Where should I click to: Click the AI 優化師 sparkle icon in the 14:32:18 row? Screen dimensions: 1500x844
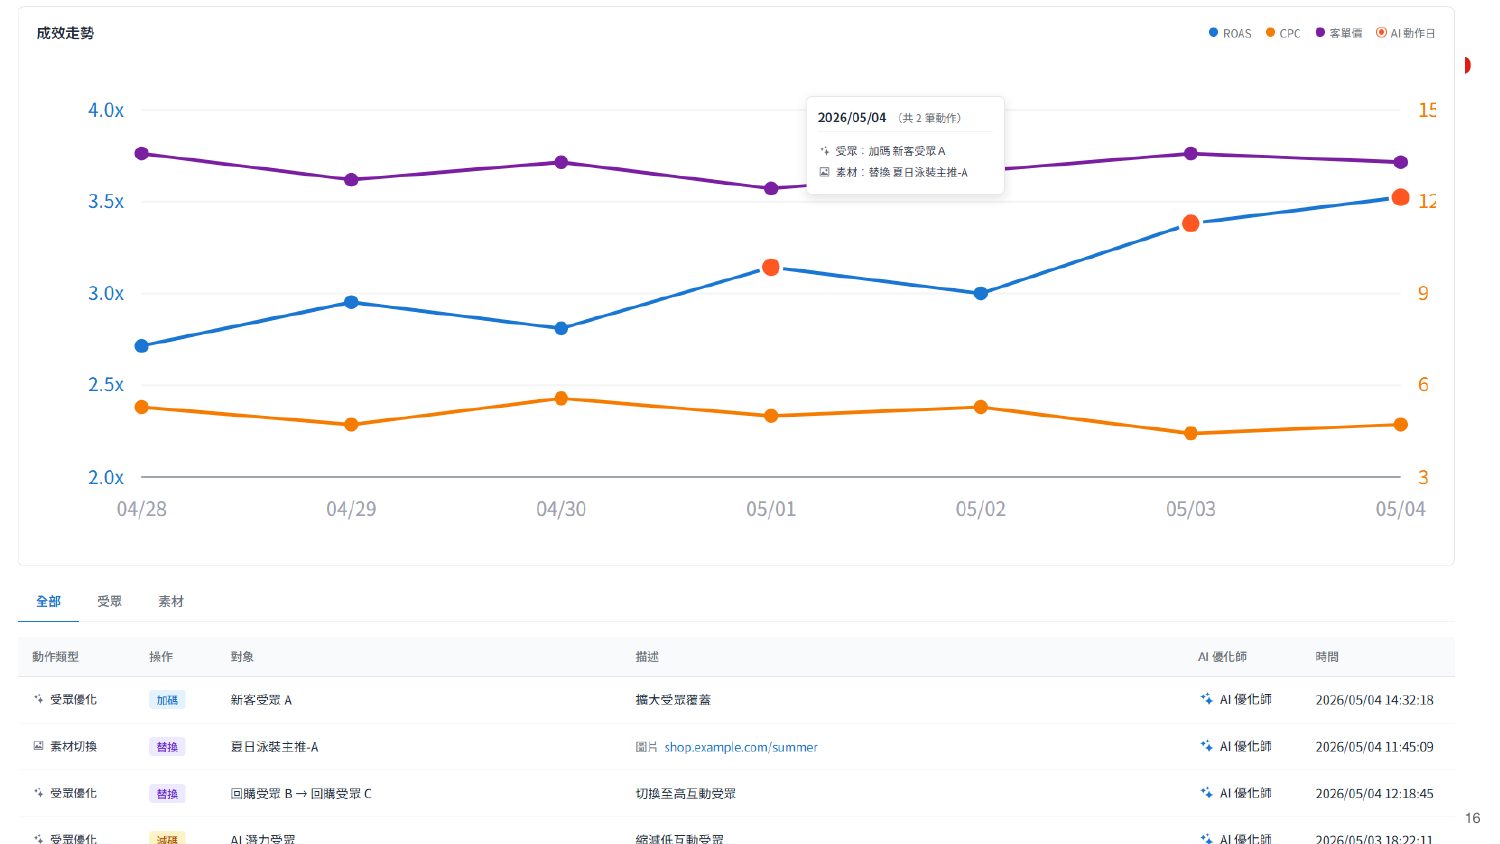click(x=1206, y=699)
